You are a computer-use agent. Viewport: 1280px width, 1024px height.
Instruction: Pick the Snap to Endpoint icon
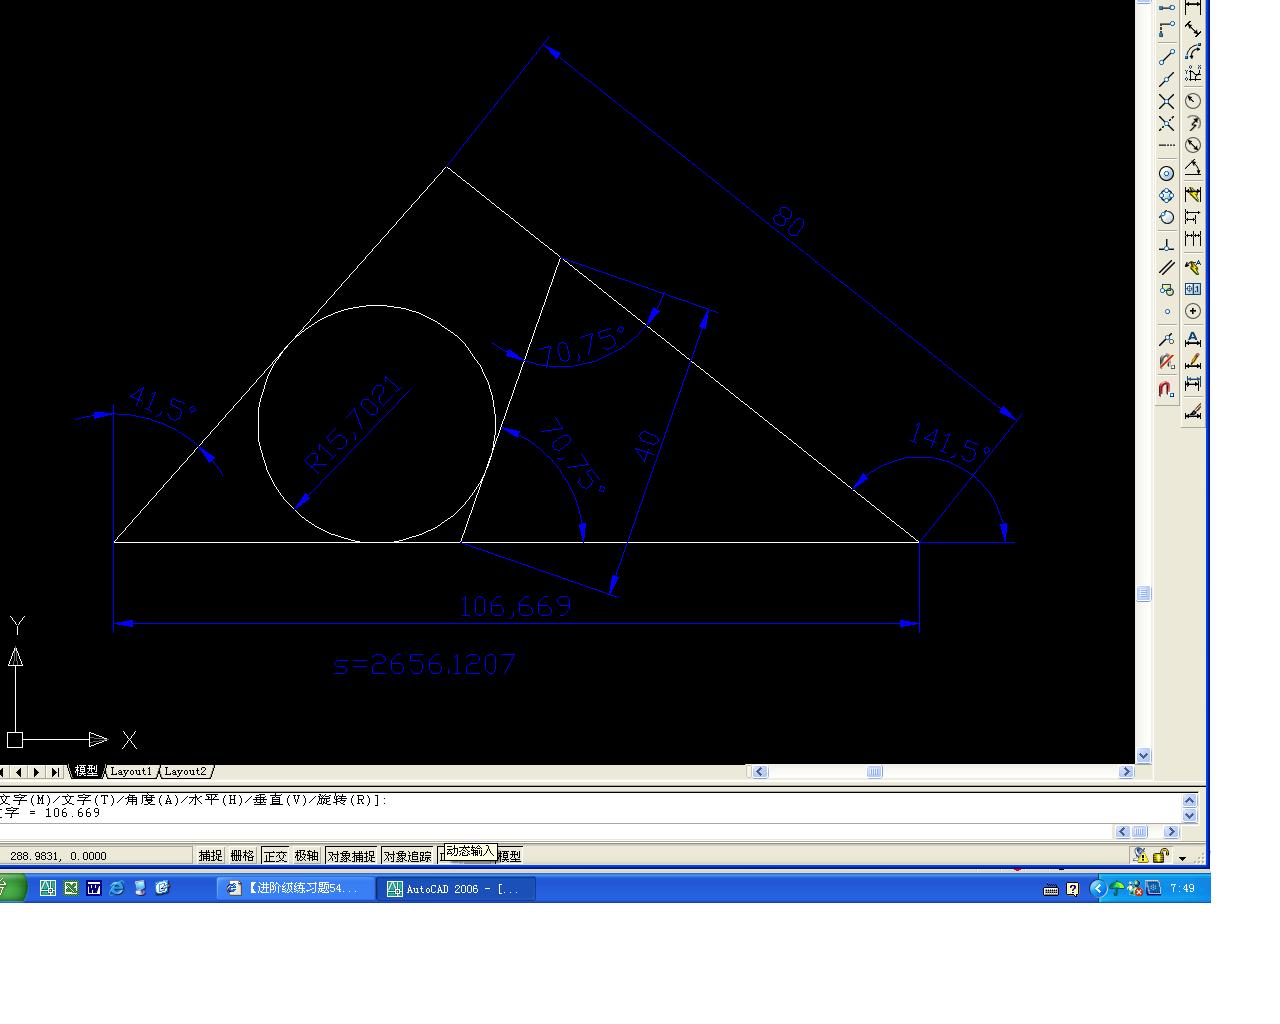(x=1167, y=57)
